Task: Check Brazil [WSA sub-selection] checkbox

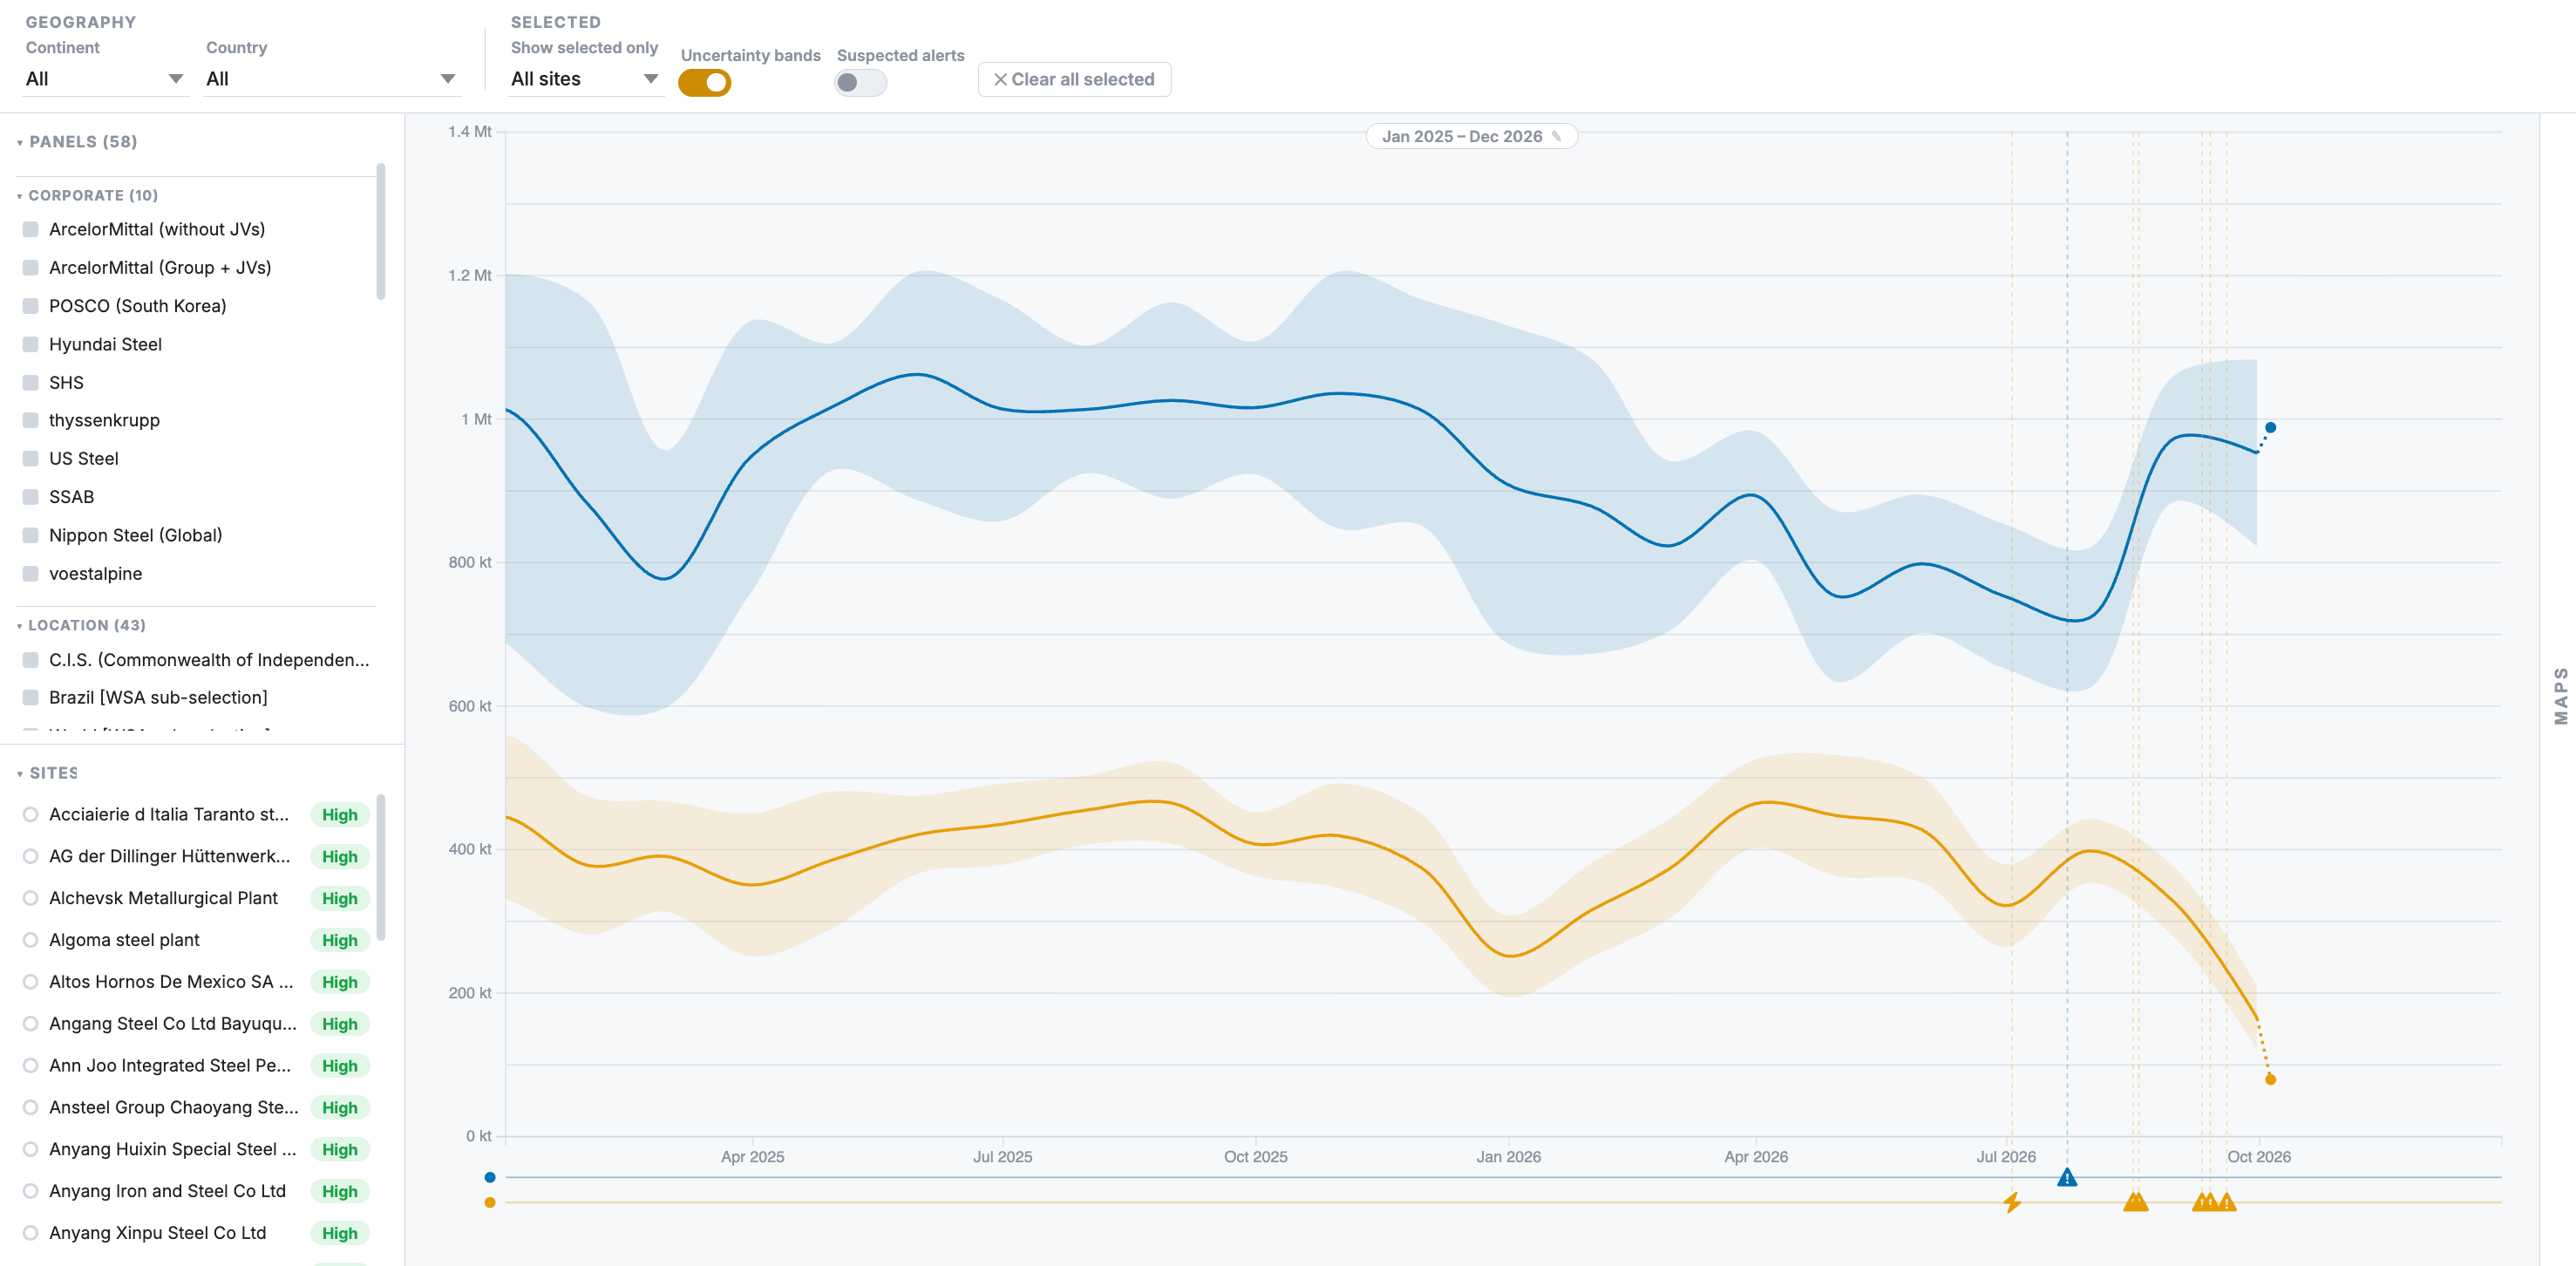Action: (31, 697)
